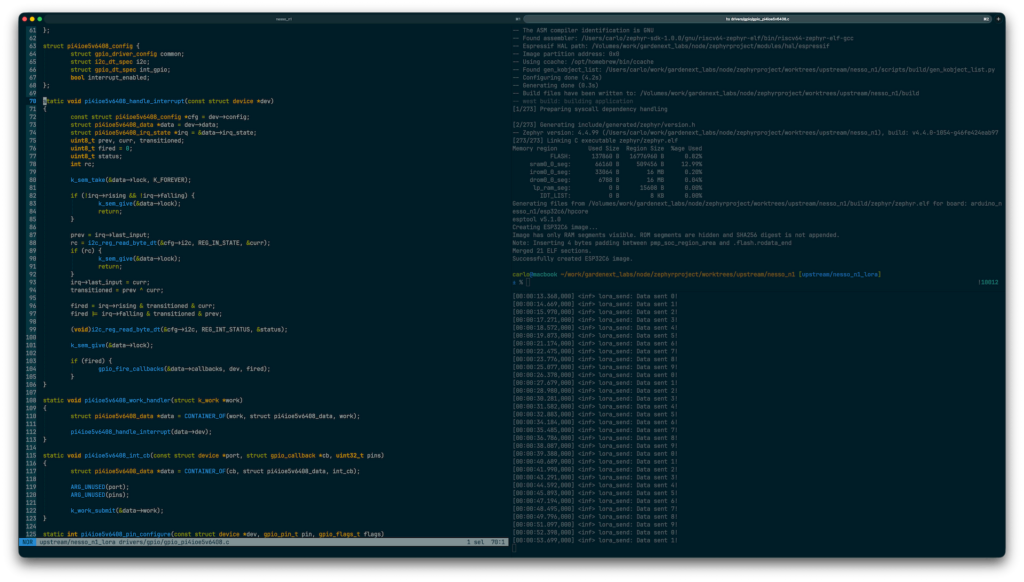
Task: Click the 70:1 cursor position in status line
Action: click(498, 542)
